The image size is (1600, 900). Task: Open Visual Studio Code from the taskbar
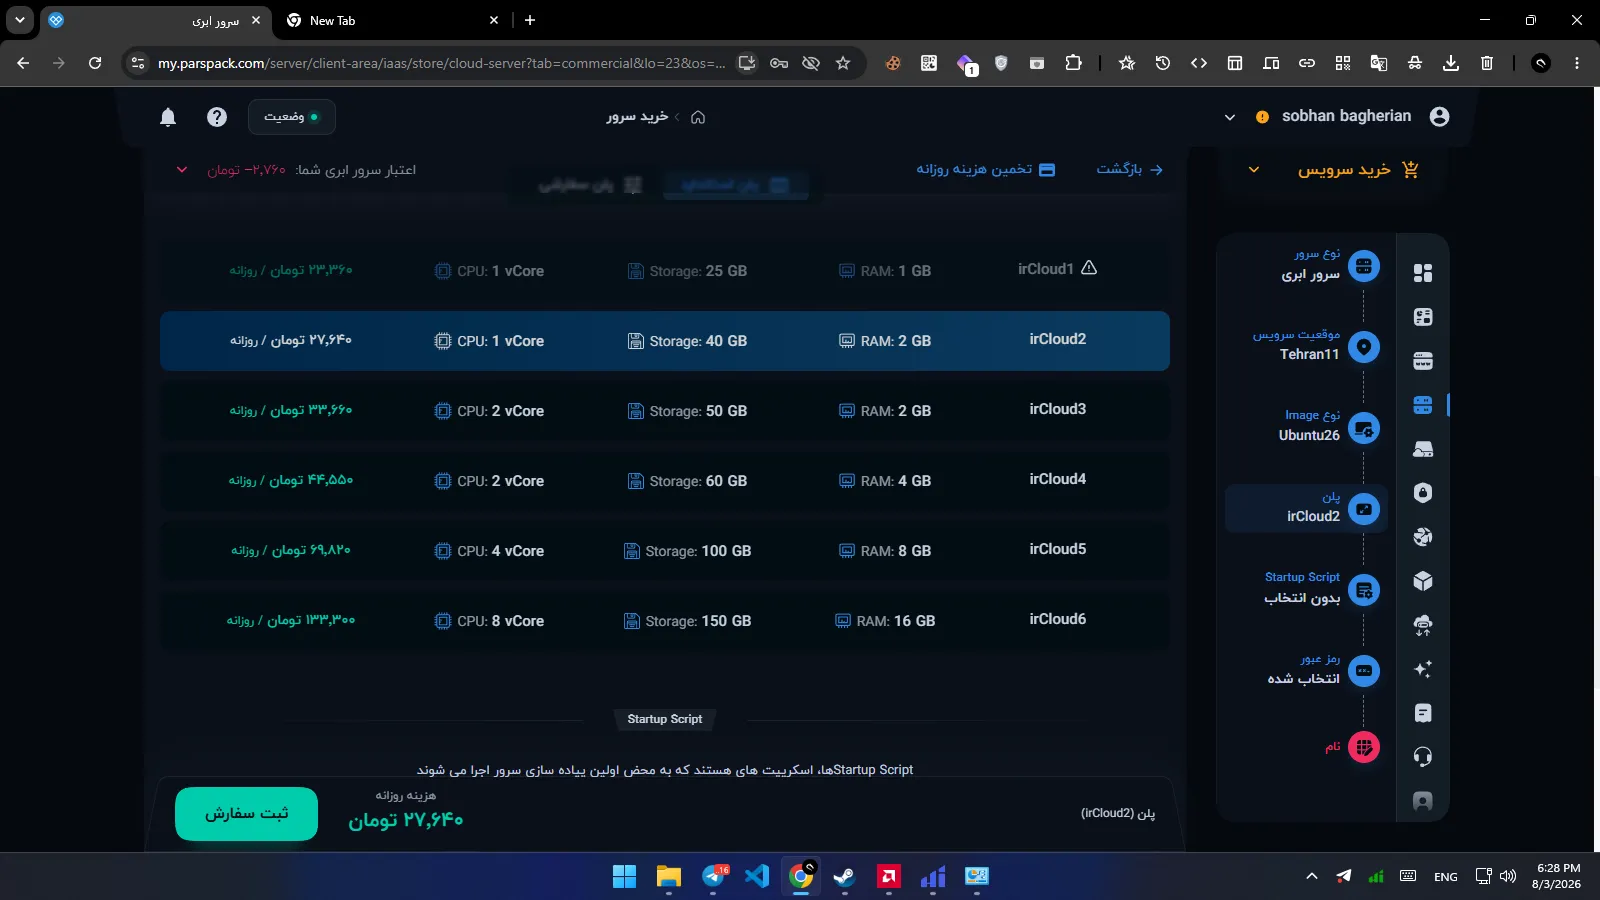click(x=757, y=877)
